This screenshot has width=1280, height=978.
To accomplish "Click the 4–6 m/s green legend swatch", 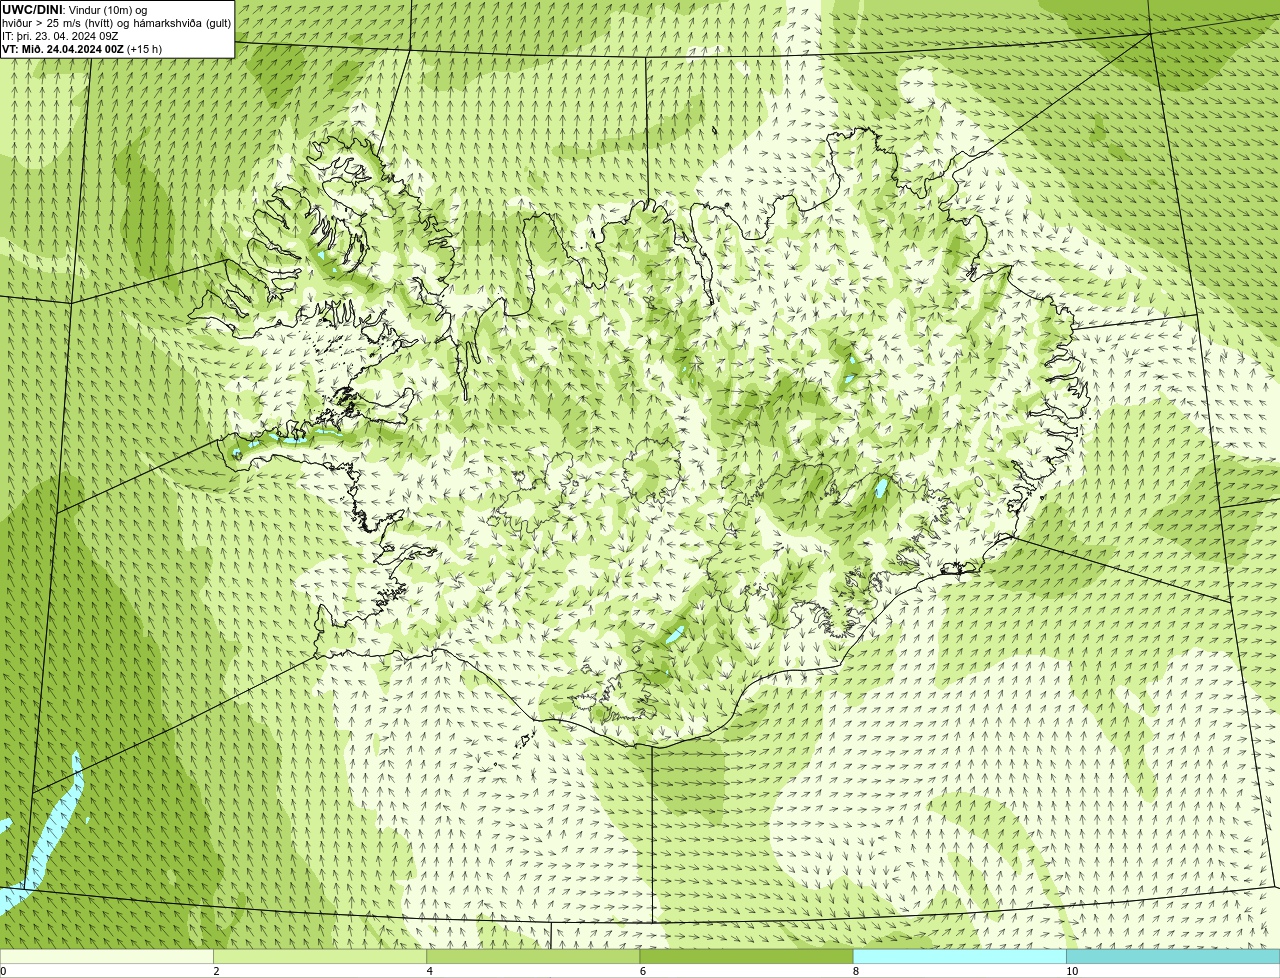I will pos(533,956).
